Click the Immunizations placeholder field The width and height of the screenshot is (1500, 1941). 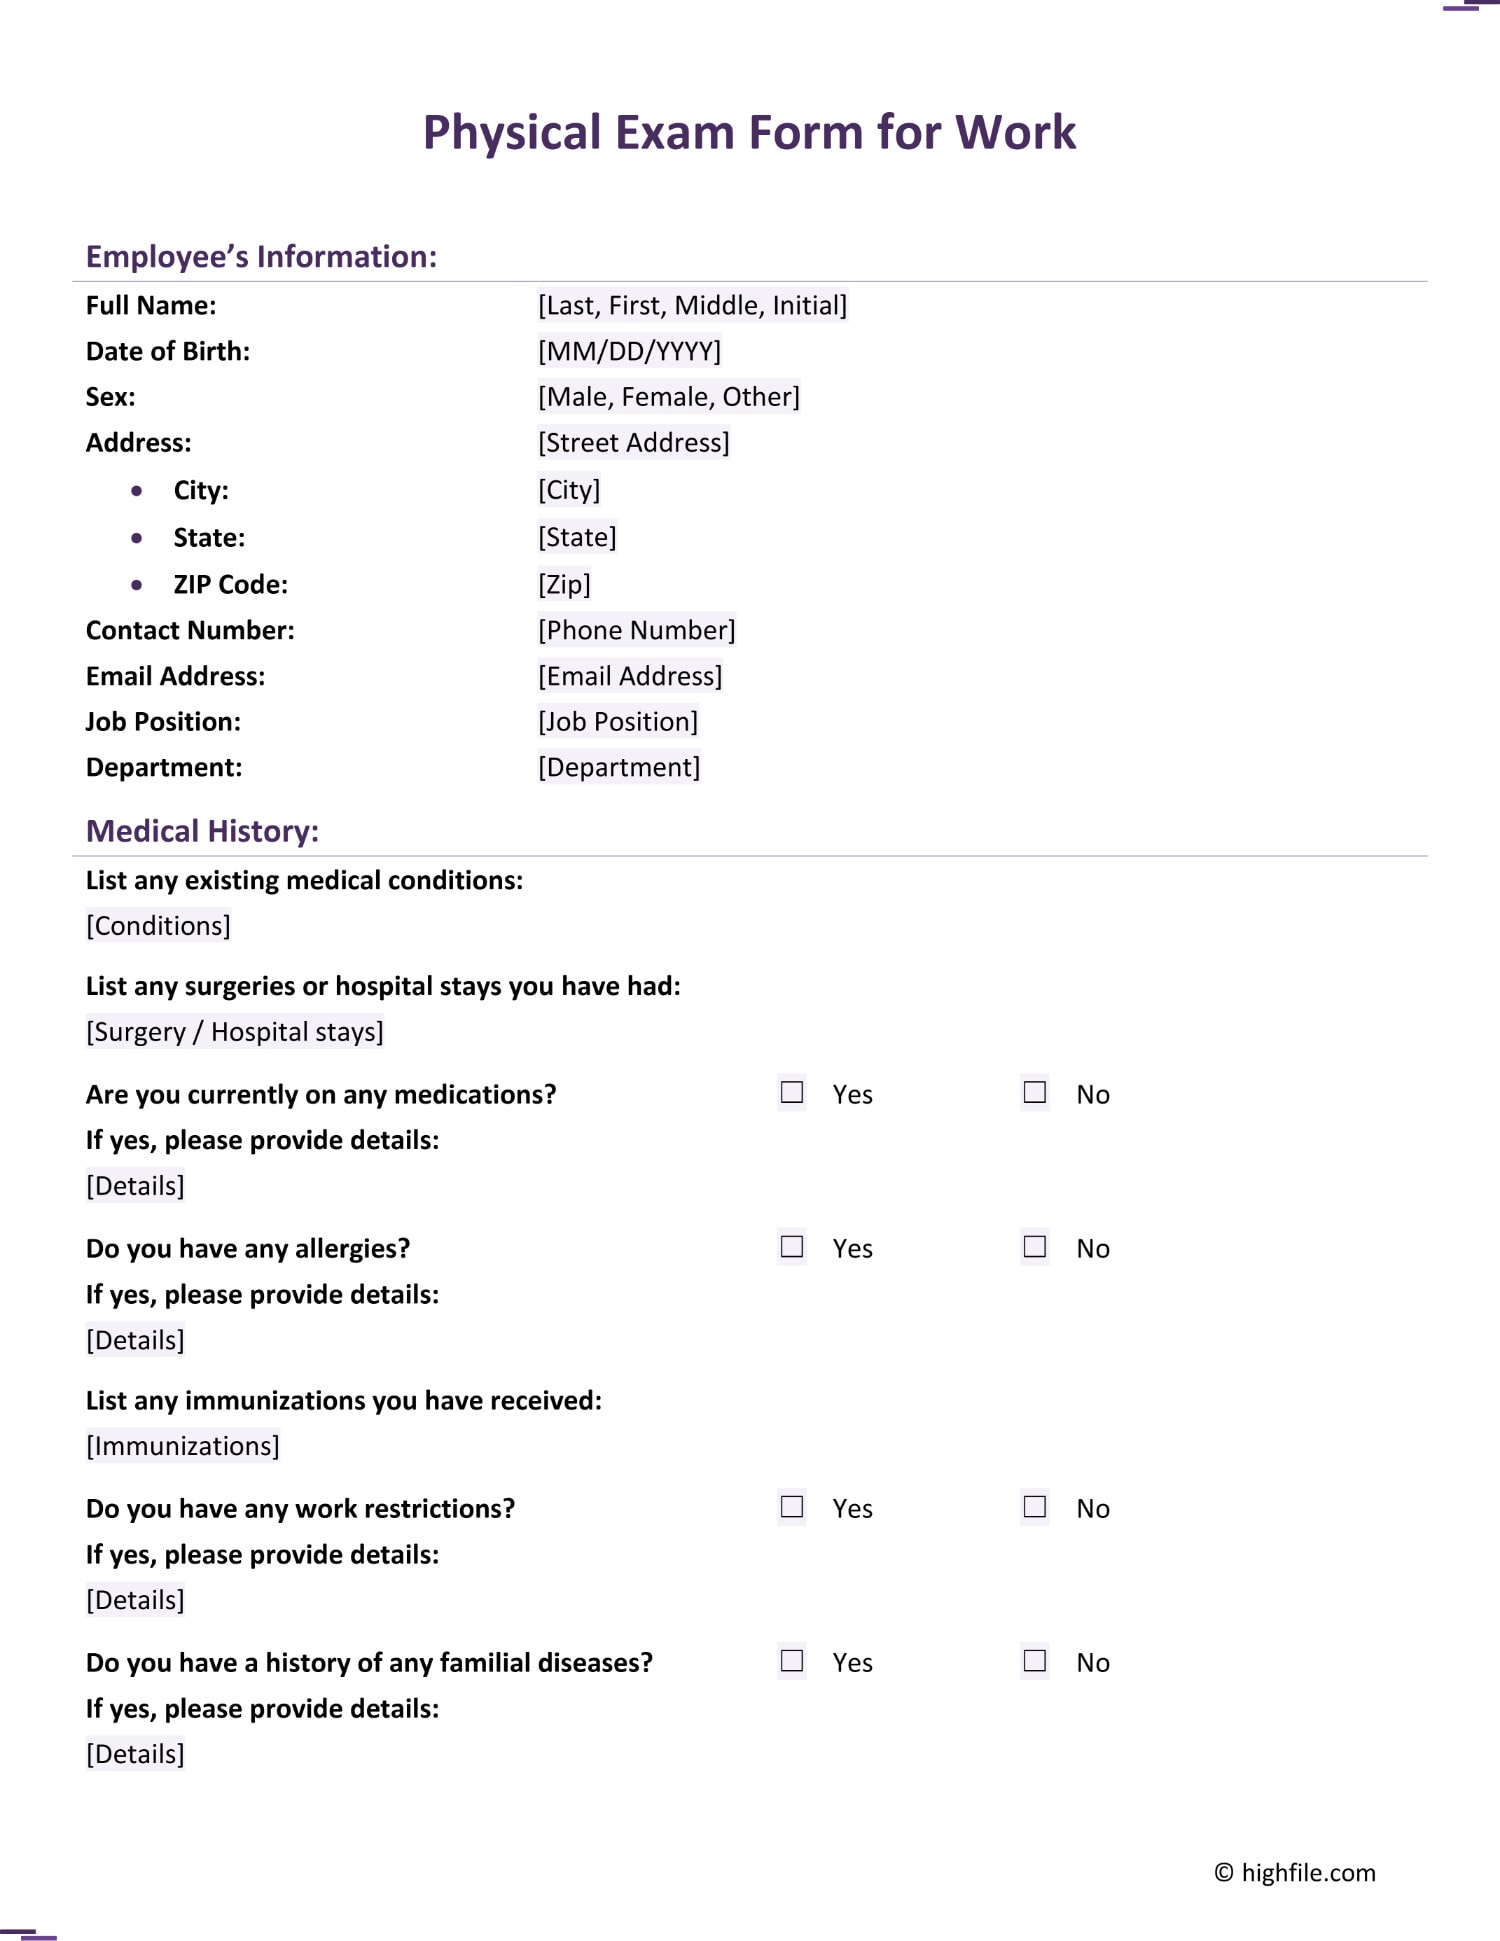coord(183,1446)
